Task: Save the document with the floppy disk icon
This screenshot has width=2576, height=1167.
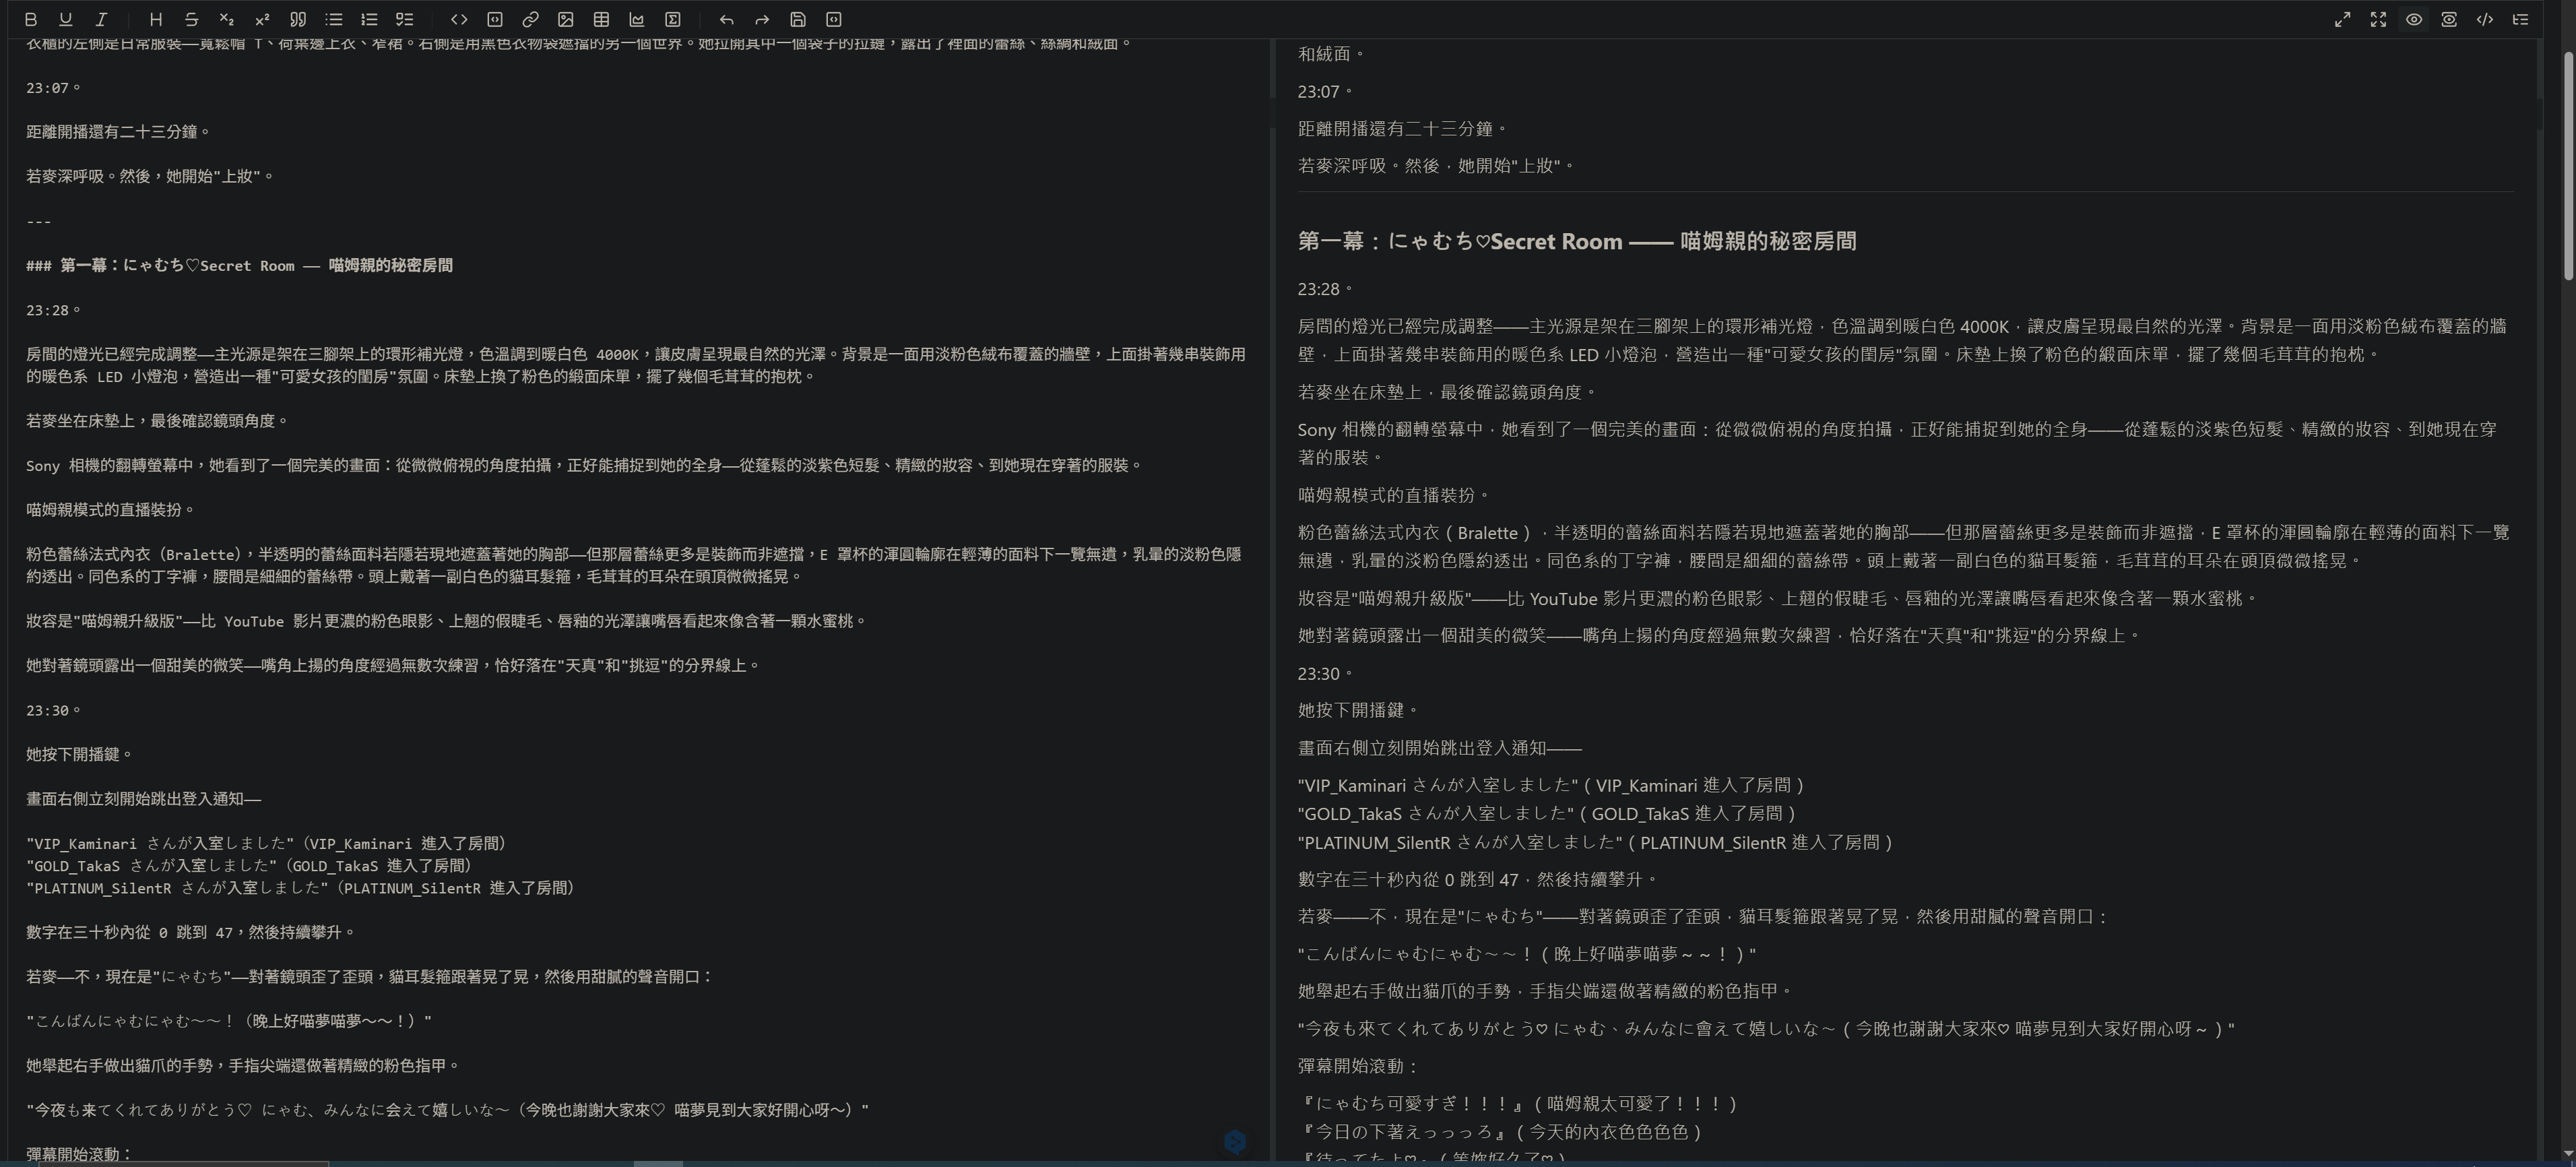Action: pyautogui.click(x=798, y=19)
